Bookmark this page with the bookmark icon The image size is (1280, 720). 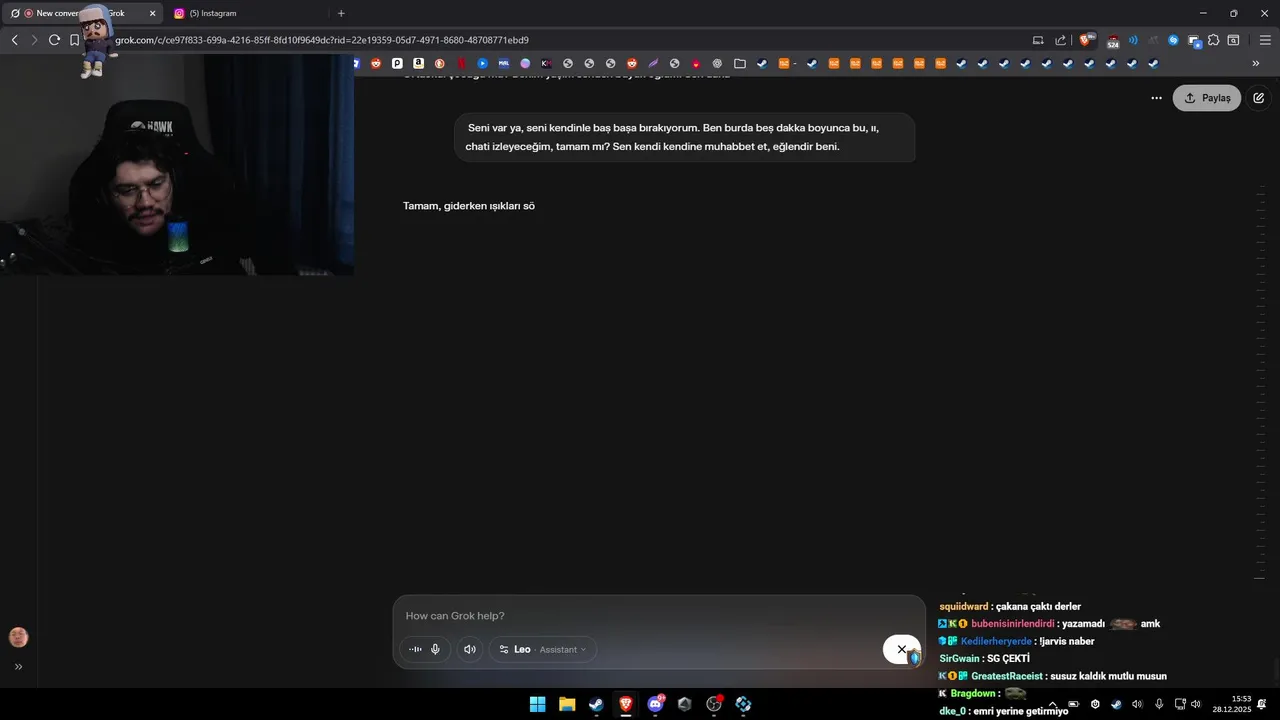[74, 40]
